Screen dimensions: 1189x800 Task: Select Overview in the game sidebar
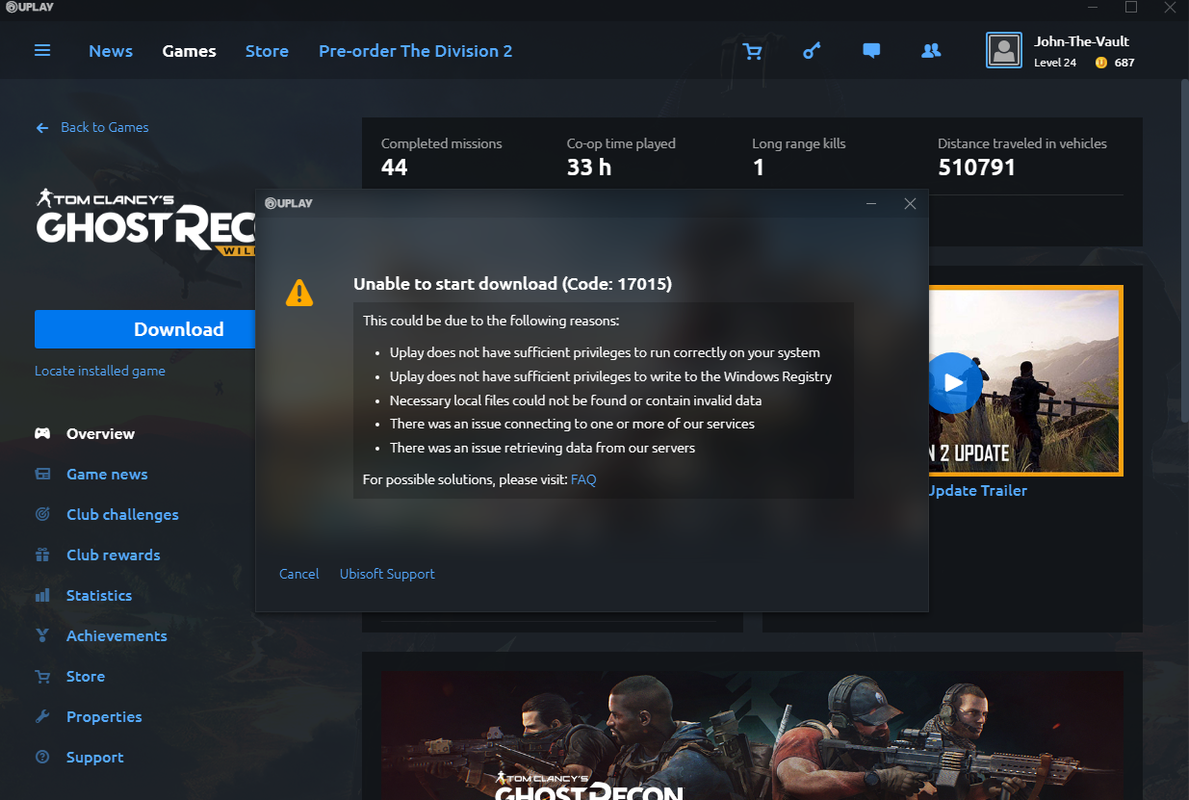100,434
